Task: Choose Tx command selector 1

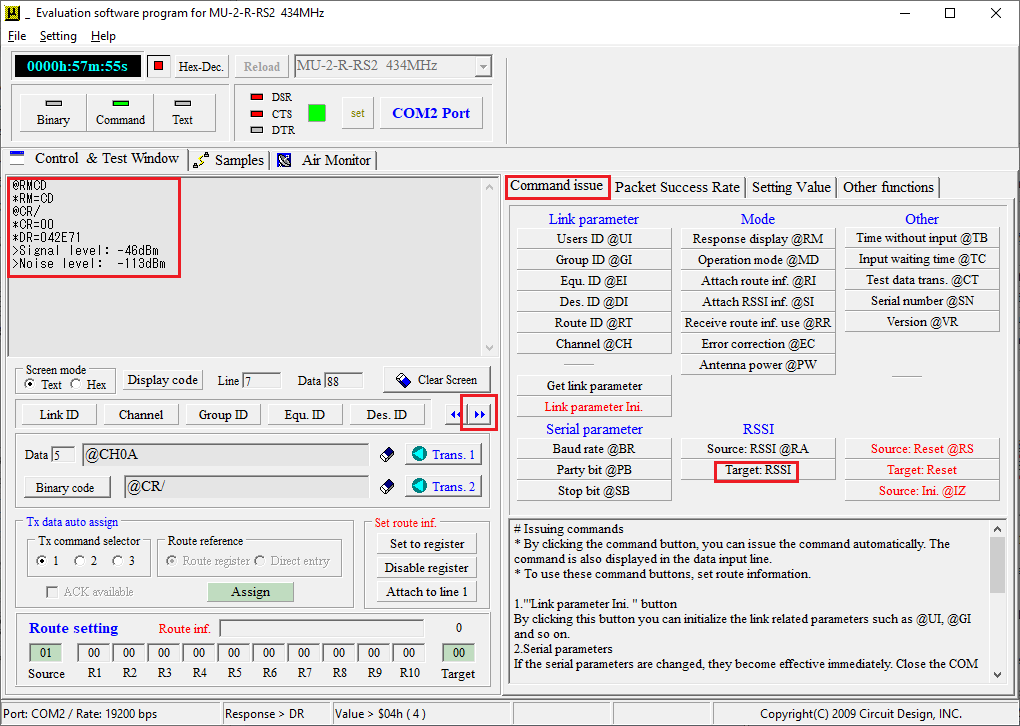Action: tap(42, 561)
